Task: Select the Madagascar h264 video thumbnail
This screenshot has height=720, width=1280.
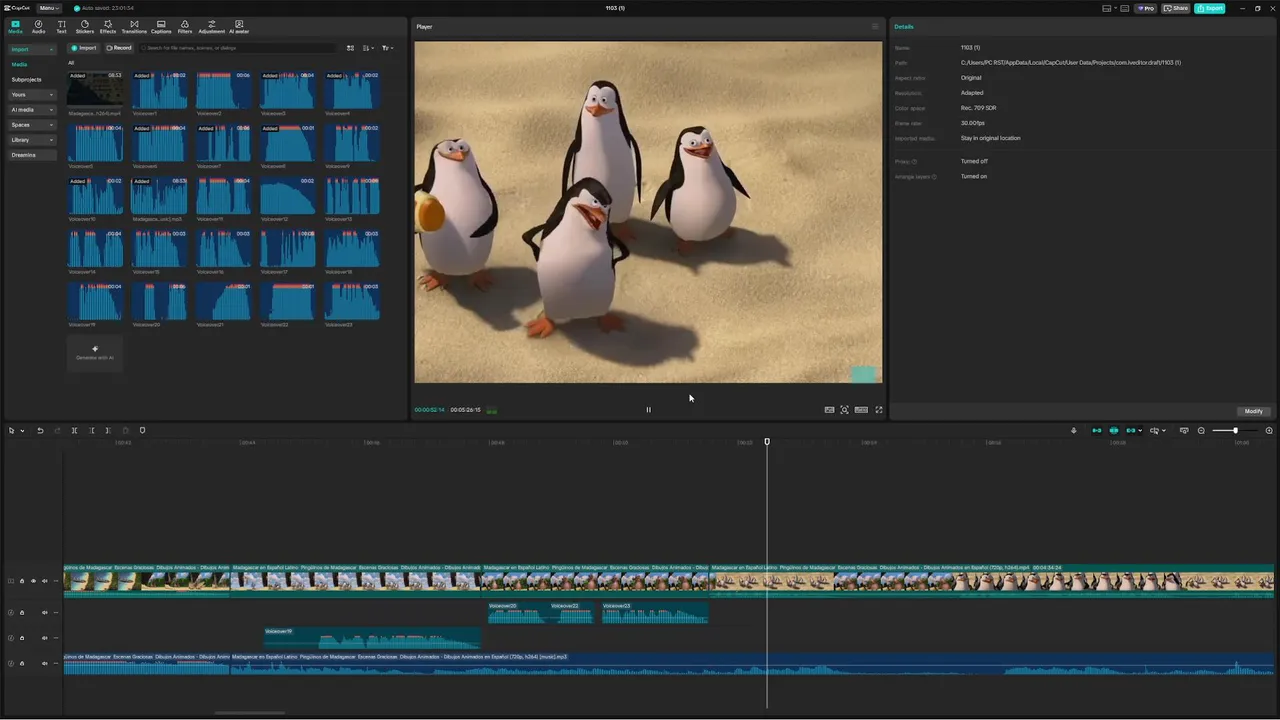Action: point(95,90)
